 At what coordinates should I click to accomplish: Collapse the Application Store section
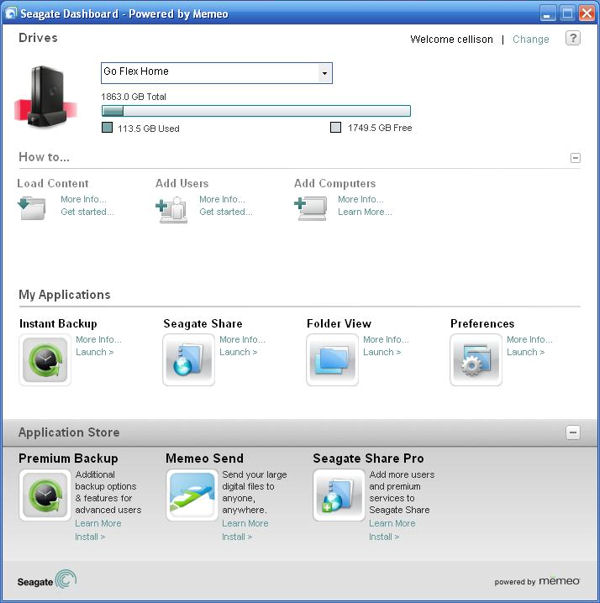click(x=573, y=432)
